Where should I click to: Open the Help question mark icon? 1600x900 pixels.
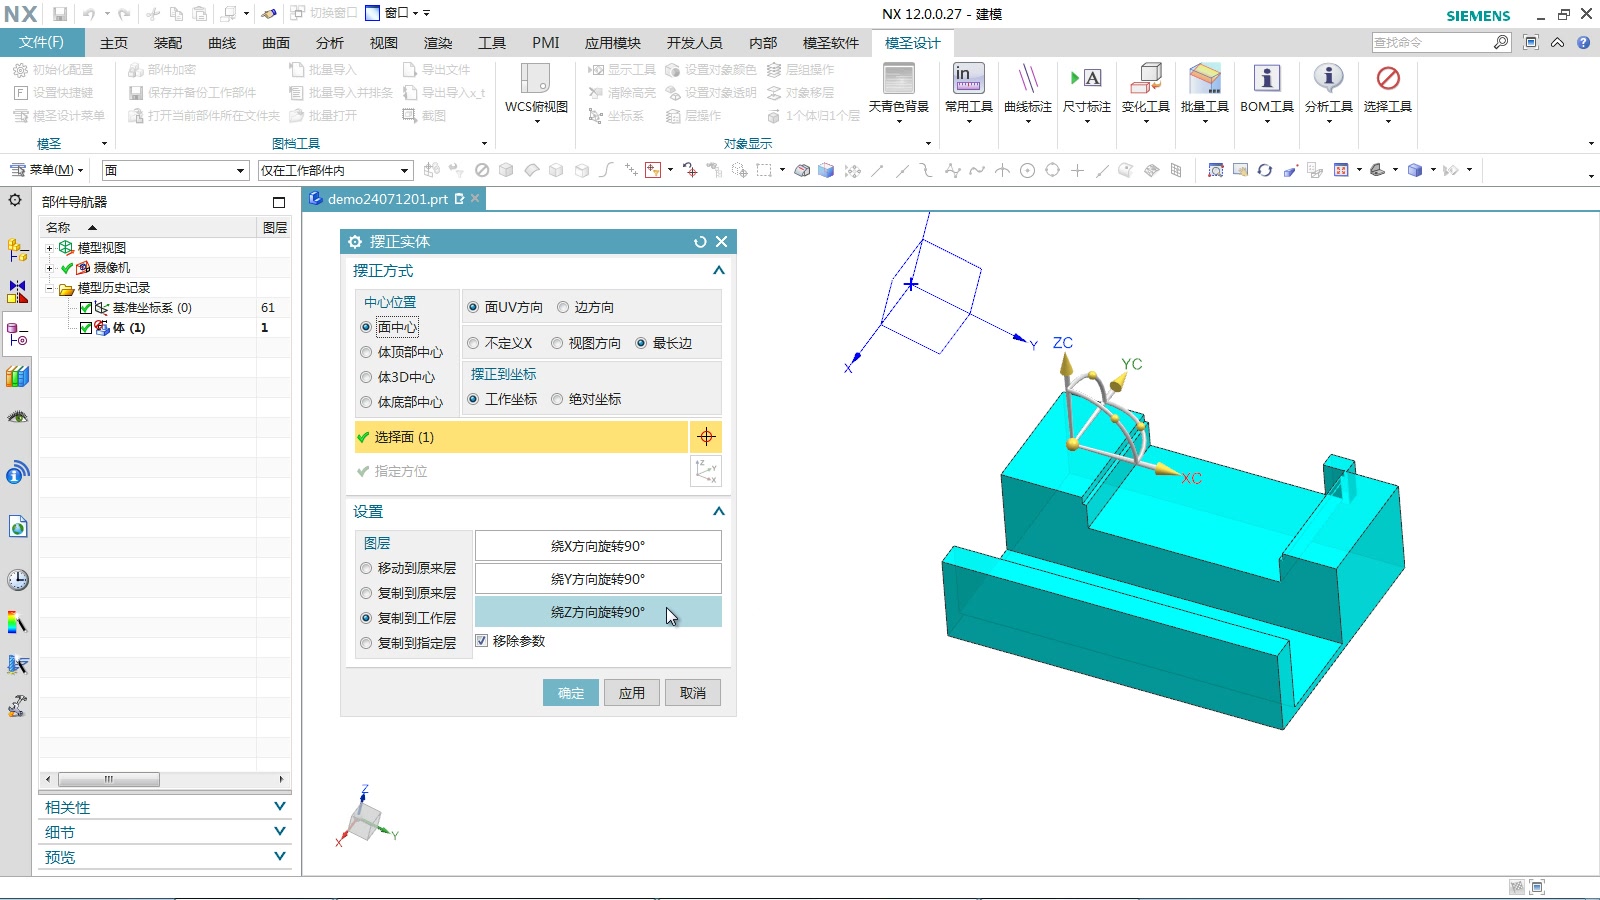[1583, 42]
